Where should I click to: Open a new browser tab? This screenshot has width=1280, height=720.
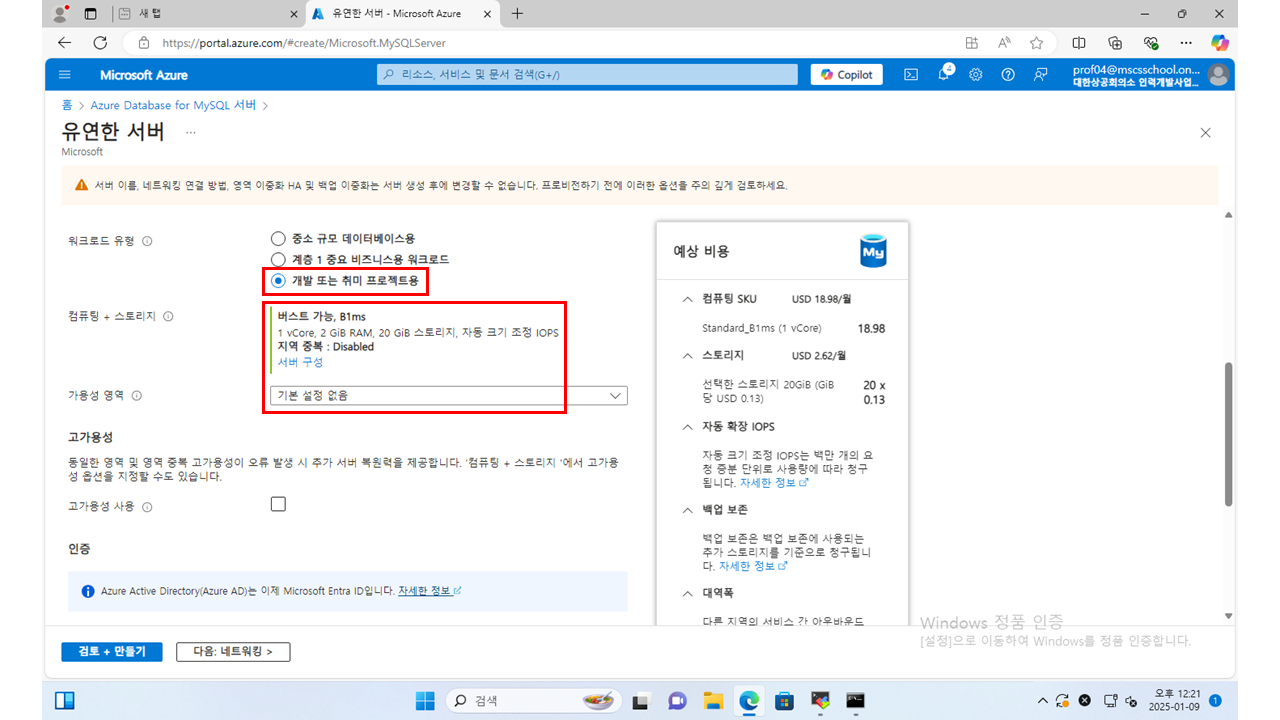(x=517, y=14)
